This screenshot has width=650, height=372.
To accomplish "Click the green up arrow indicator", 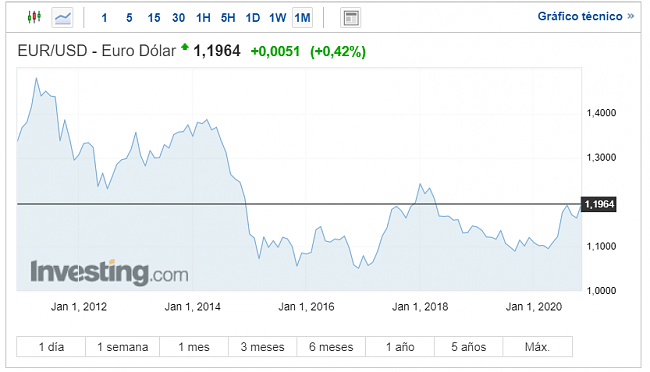I will click(x=185, y=46).
